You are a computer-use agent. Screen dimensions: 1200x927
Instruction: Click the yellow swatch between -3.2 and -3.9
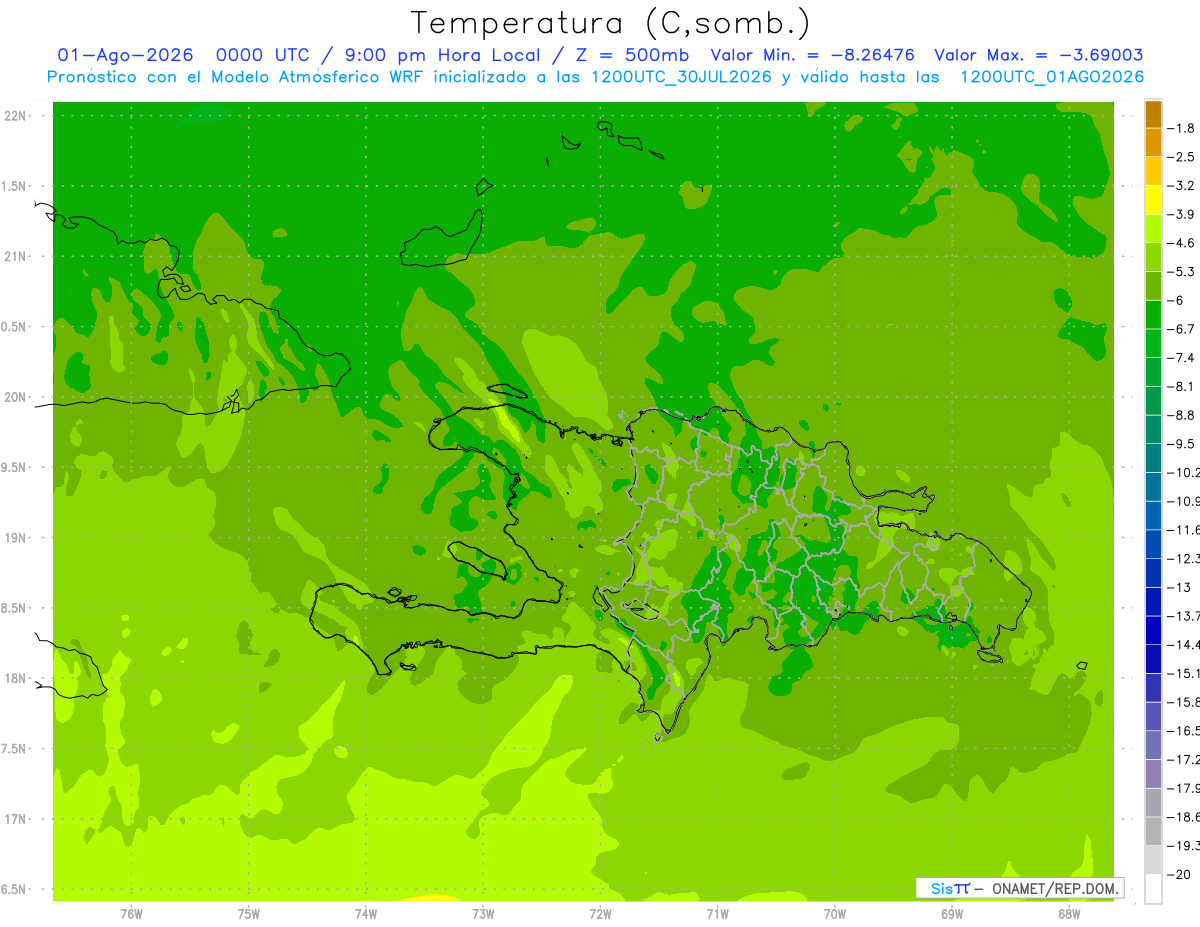pos(1153,200)
